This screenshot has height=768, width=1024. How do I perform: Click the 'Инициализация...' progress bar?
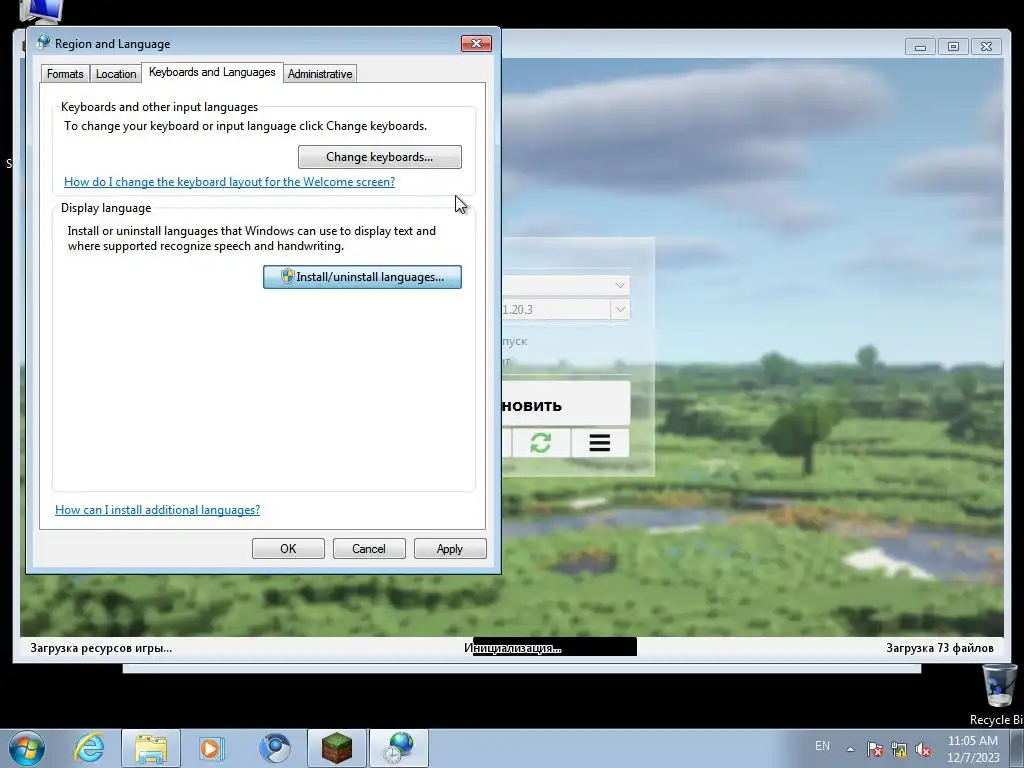pos(554,647)
